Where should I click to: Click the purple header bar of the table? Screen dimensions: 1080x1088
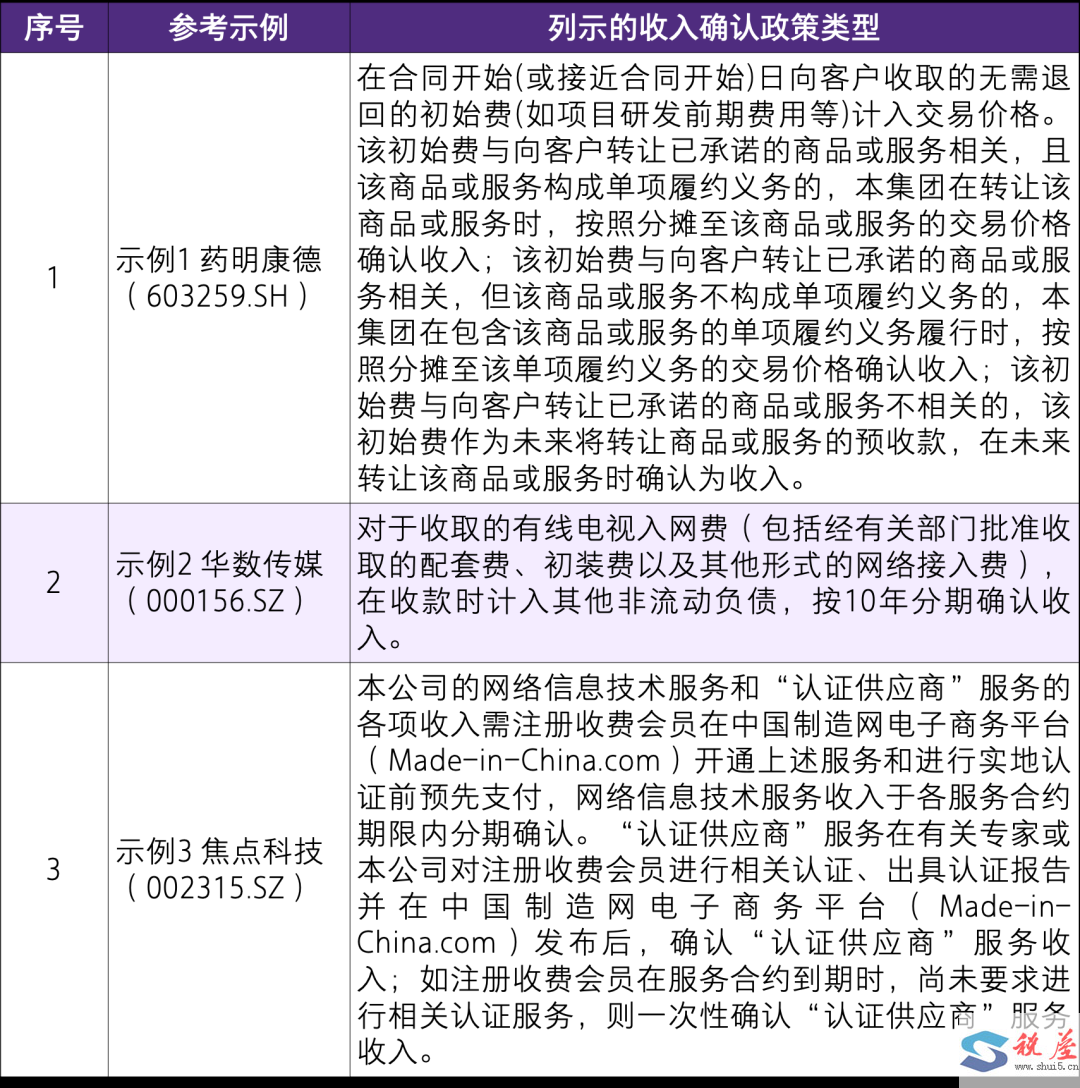pyautogui.click(x=540, y=27)
